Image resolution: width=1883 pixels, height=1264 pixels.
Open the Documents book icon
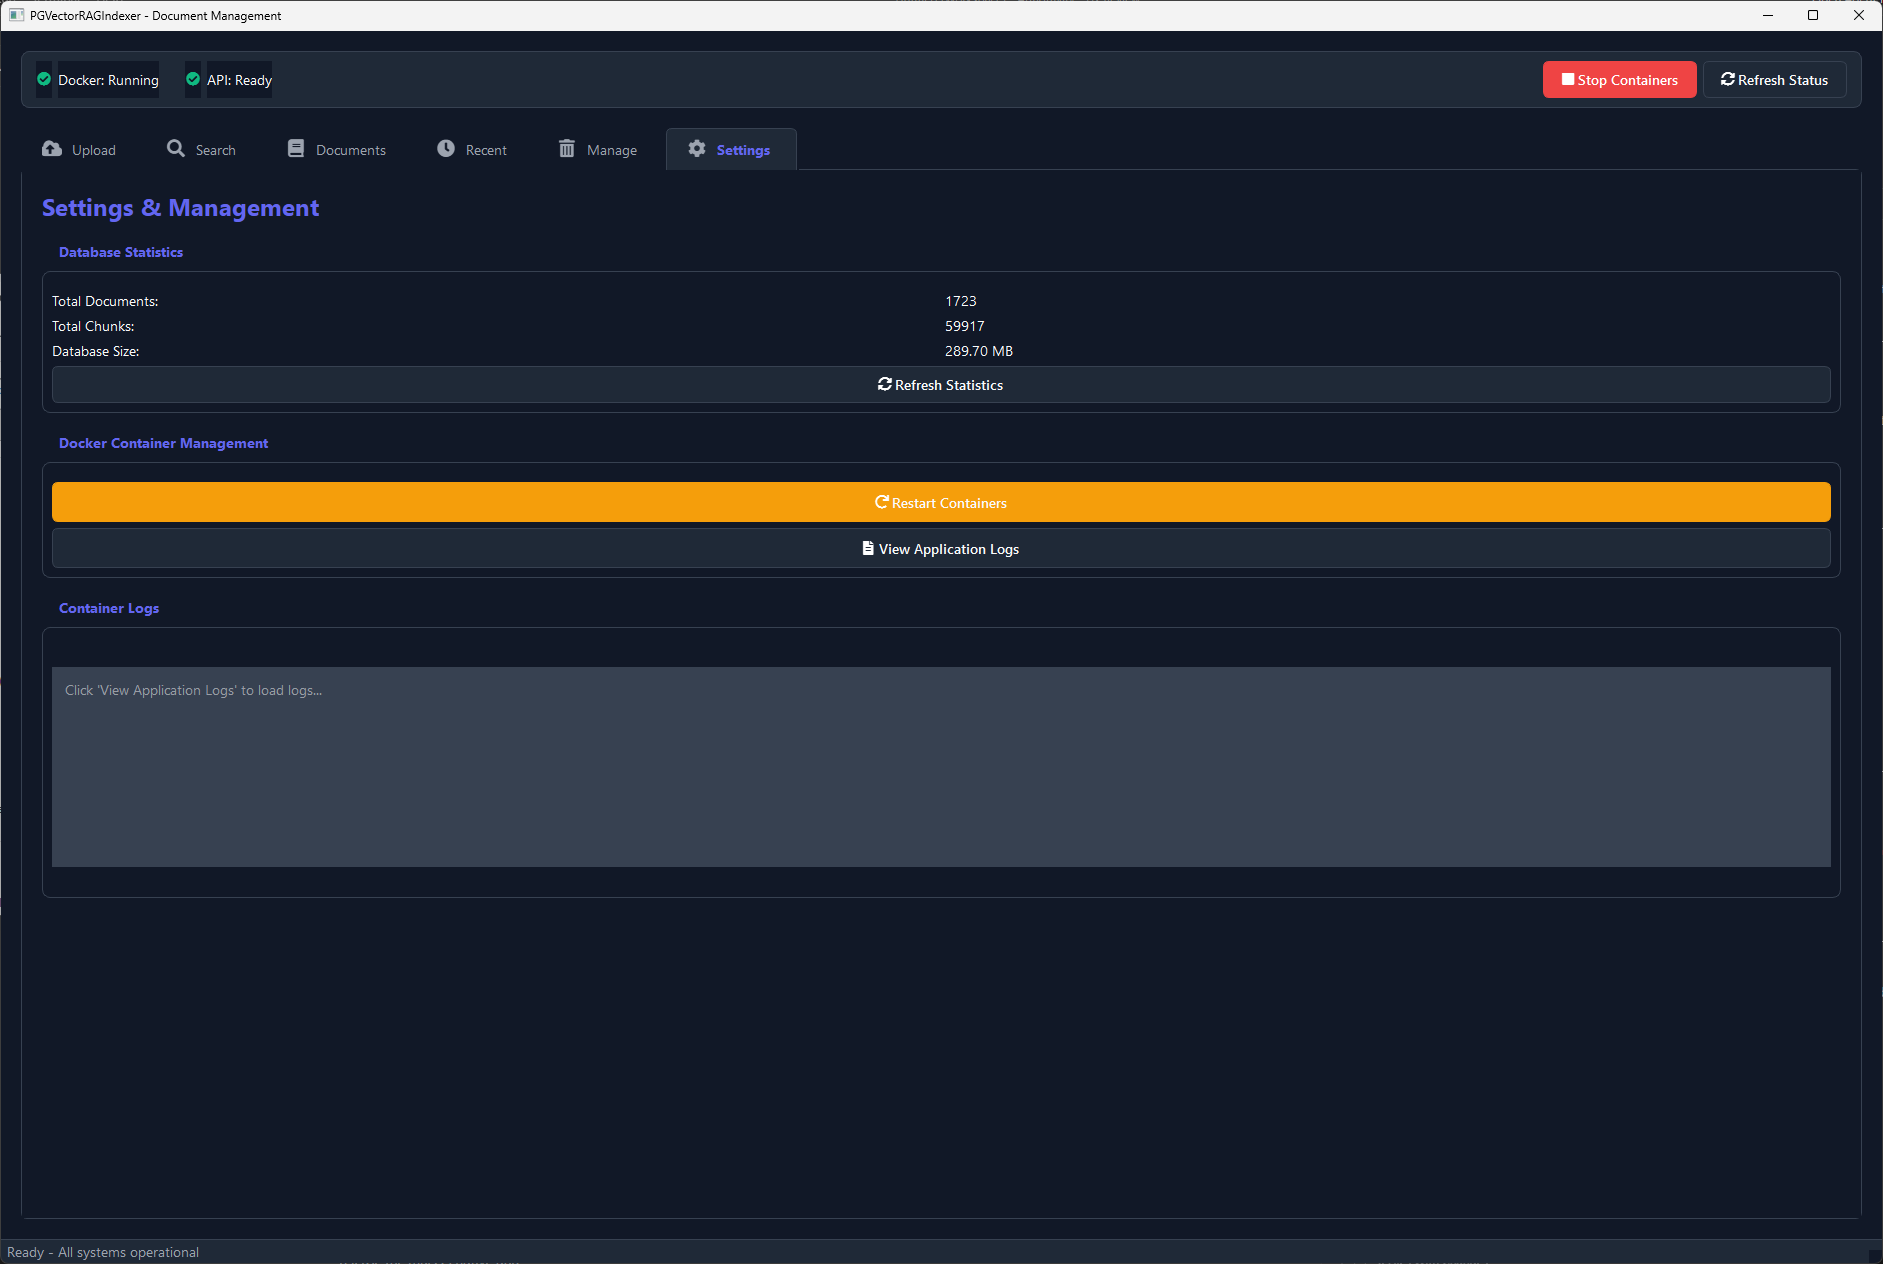point(295,148)
